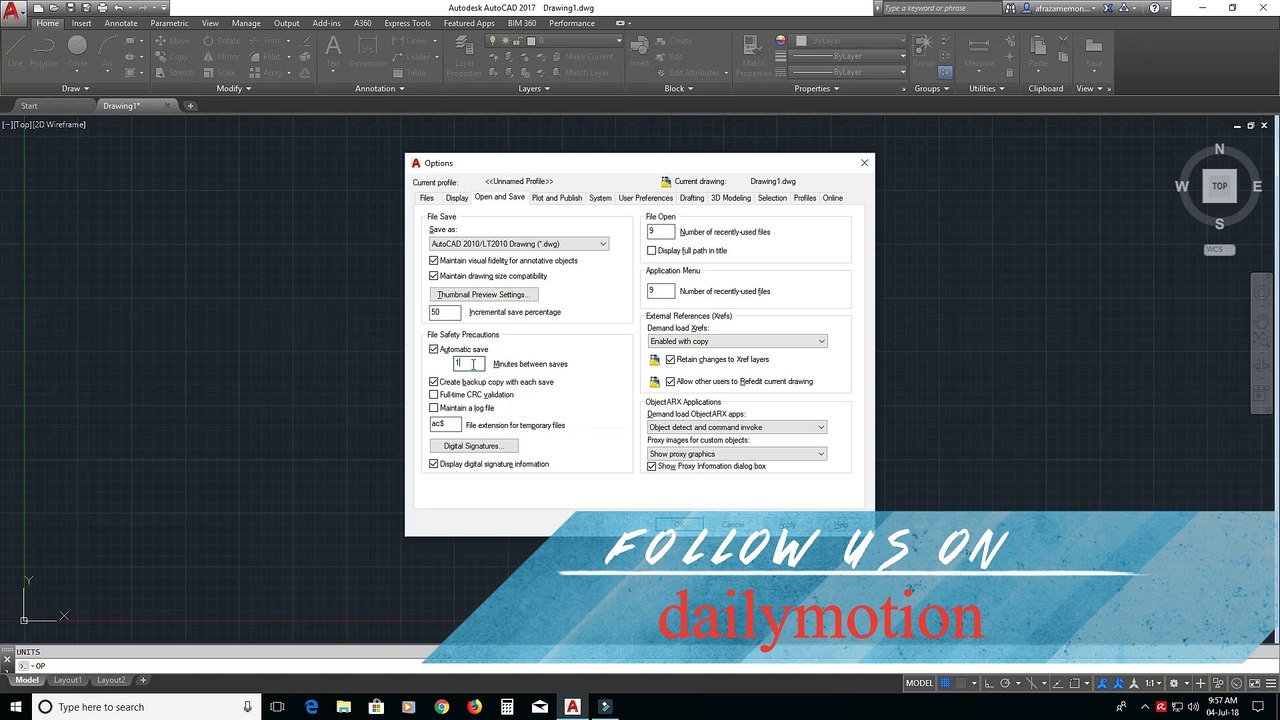This screenshot has width=1280, height=720.
Task: Enable Maintain a log file
Action: tap(433, 408)
